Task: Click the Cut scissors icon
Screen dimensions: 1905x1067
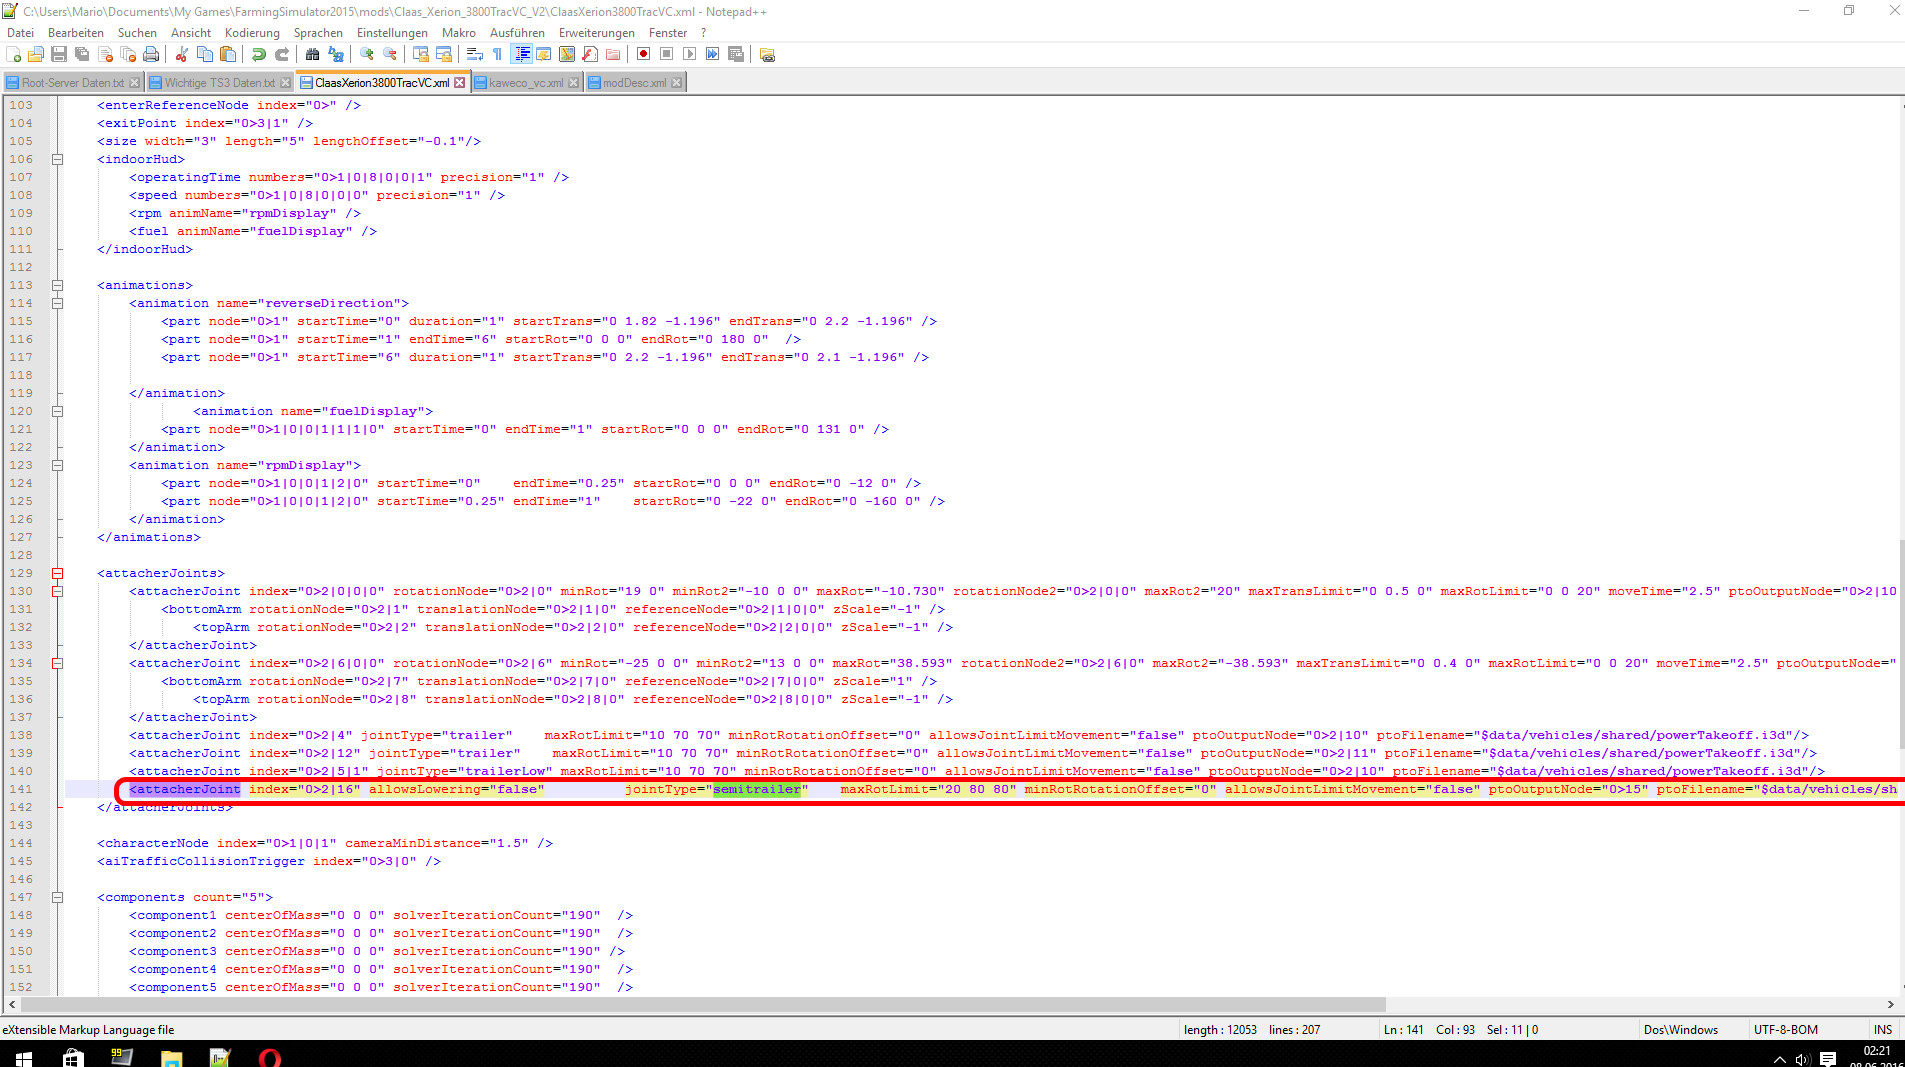Action: click(182, 54)
